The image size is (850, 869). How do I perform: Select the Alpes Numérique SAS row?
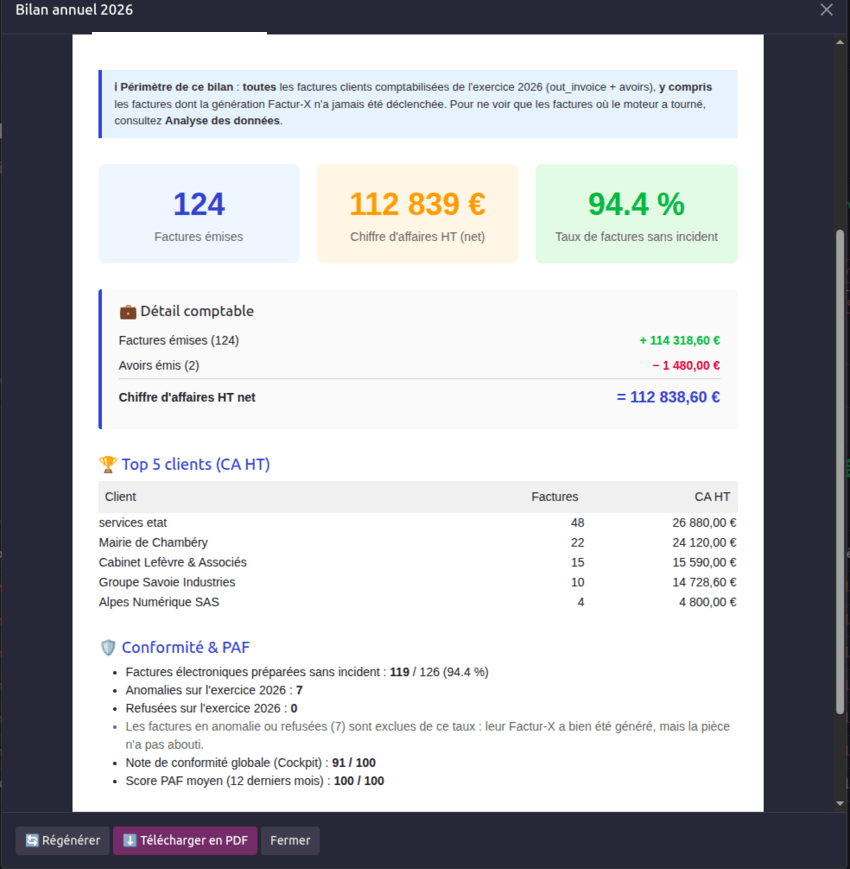pos(418,602)
